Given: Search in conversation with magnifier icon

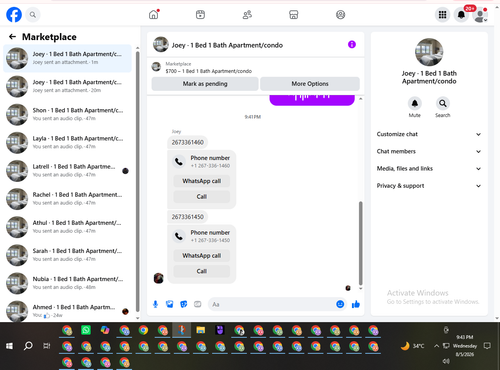Looking at the screenshot, I should pyautogui.click(x=443, y=104).
